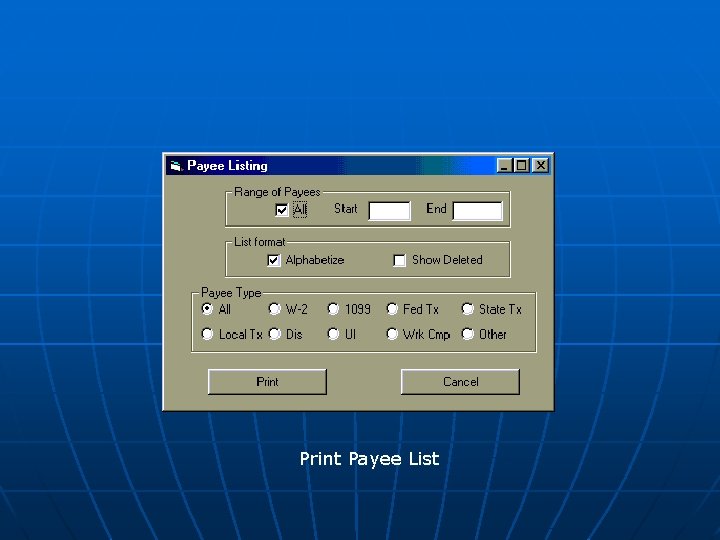Maximize the Payee Listing window
720x540 pixels.
pyautogui.click(x=522, y=165)
